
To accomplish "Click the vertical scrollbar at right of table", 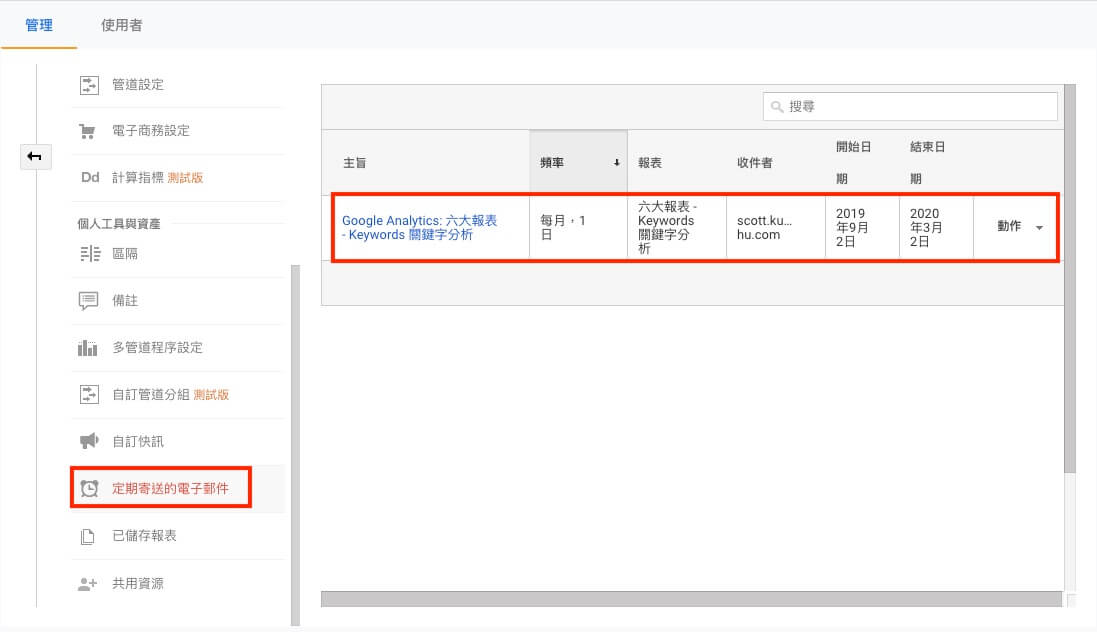I will [1069, 280].
